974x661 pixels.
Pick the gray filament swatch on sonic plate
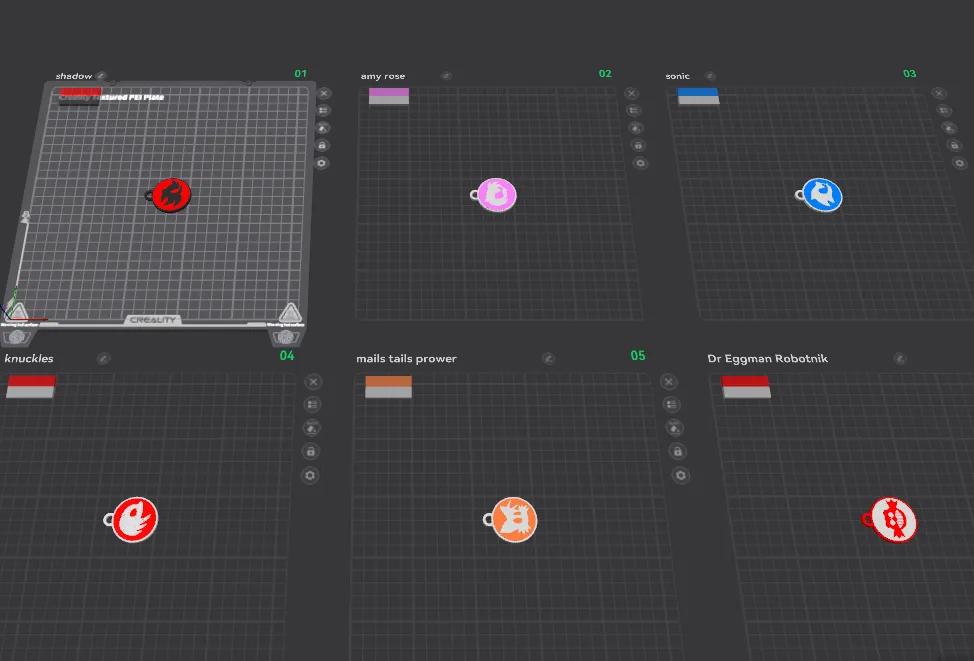click(x=698, y=100)
